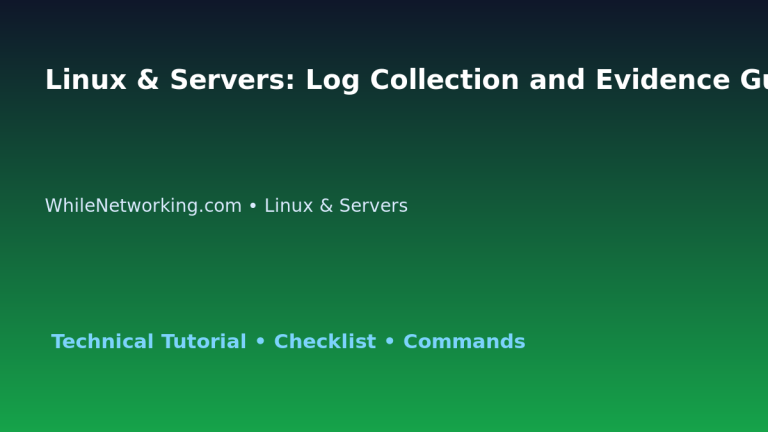
Task: Click the tagline "Technical Tutorial • Checklist • Commands"
Action: click(x=288, y=341)
